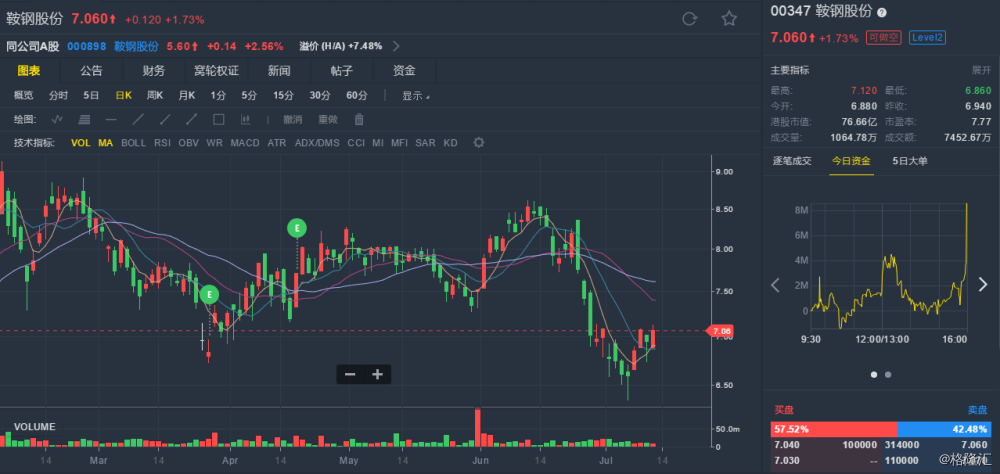Select the ray drawing tool with one endpoint

[x=165, y=119]
